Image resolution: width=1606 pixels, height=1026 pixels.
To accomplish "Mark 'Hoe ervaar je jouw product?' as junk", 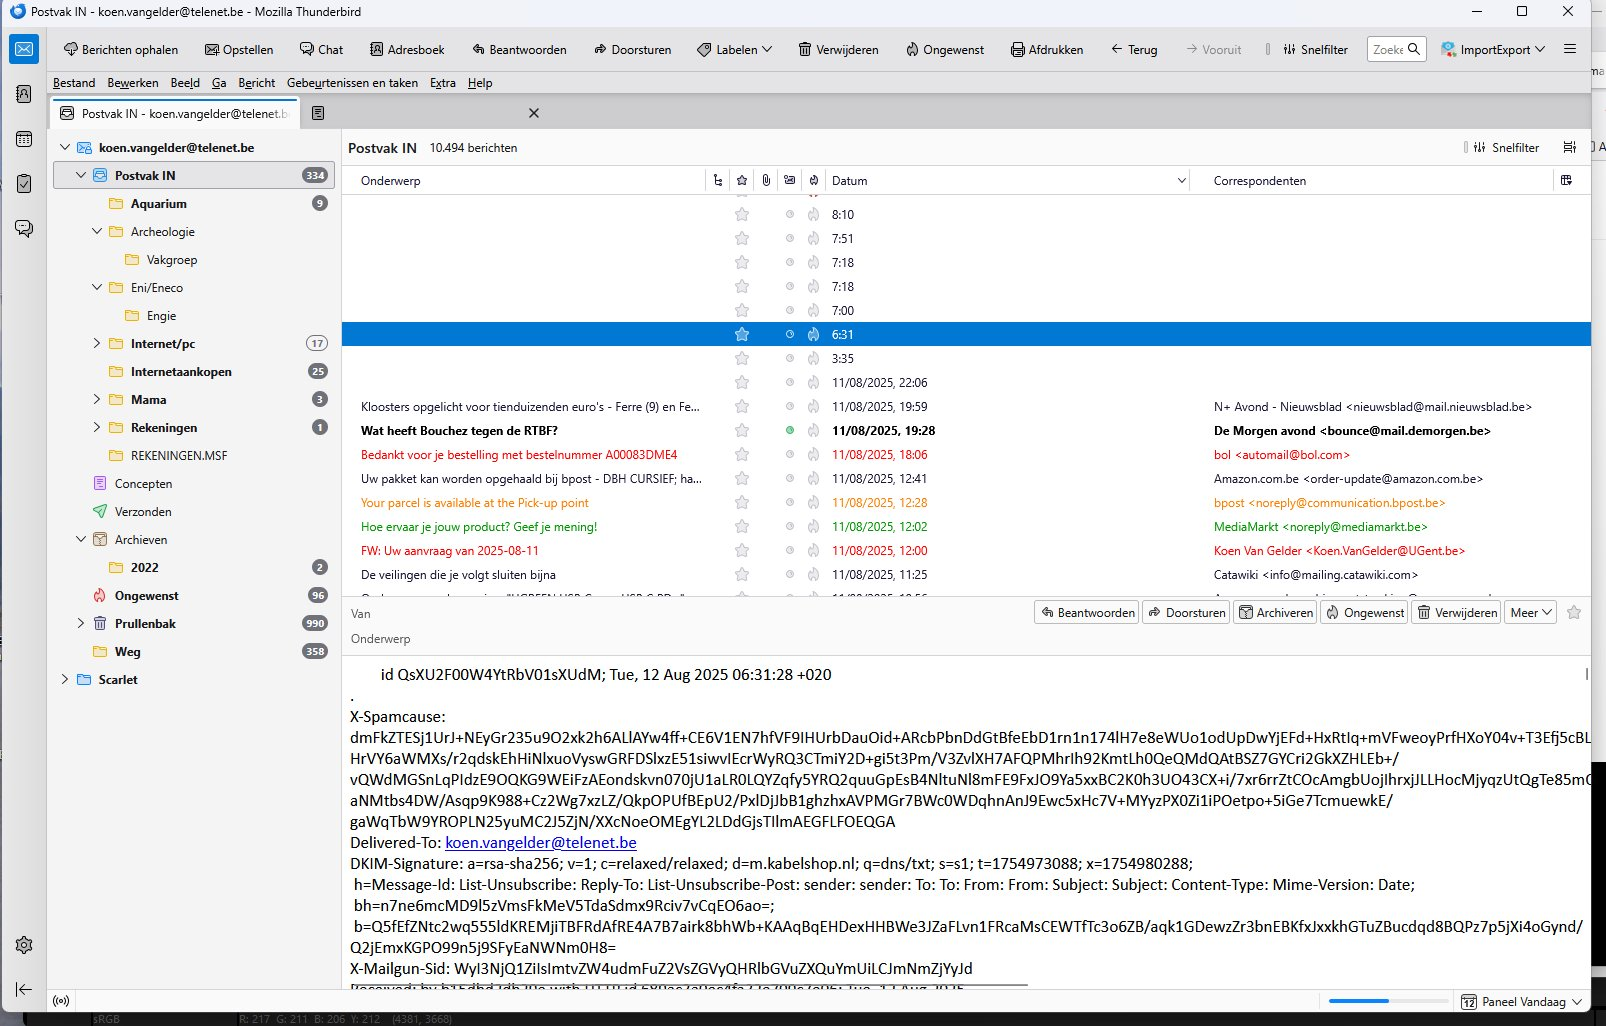I will [814, 527].
